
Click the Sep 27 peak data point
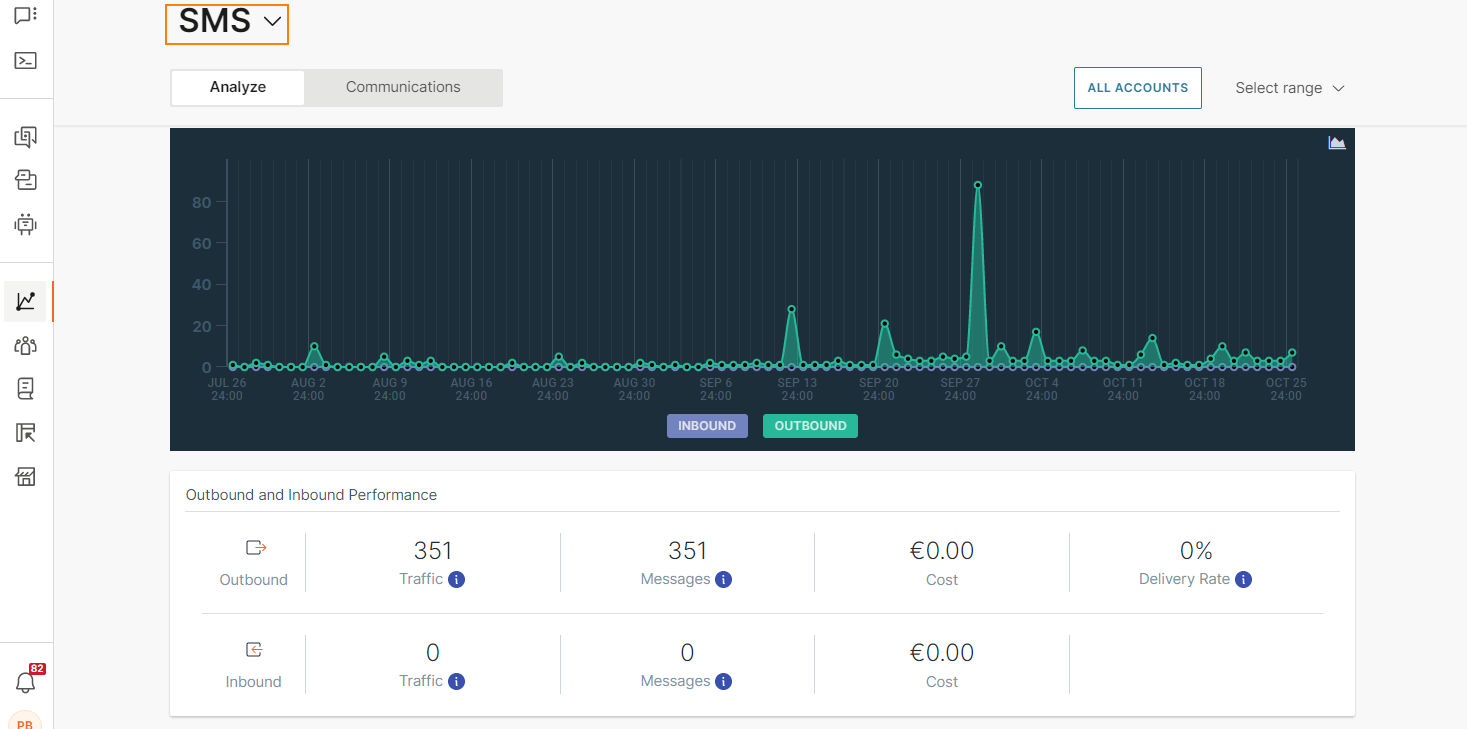(977, 185)
